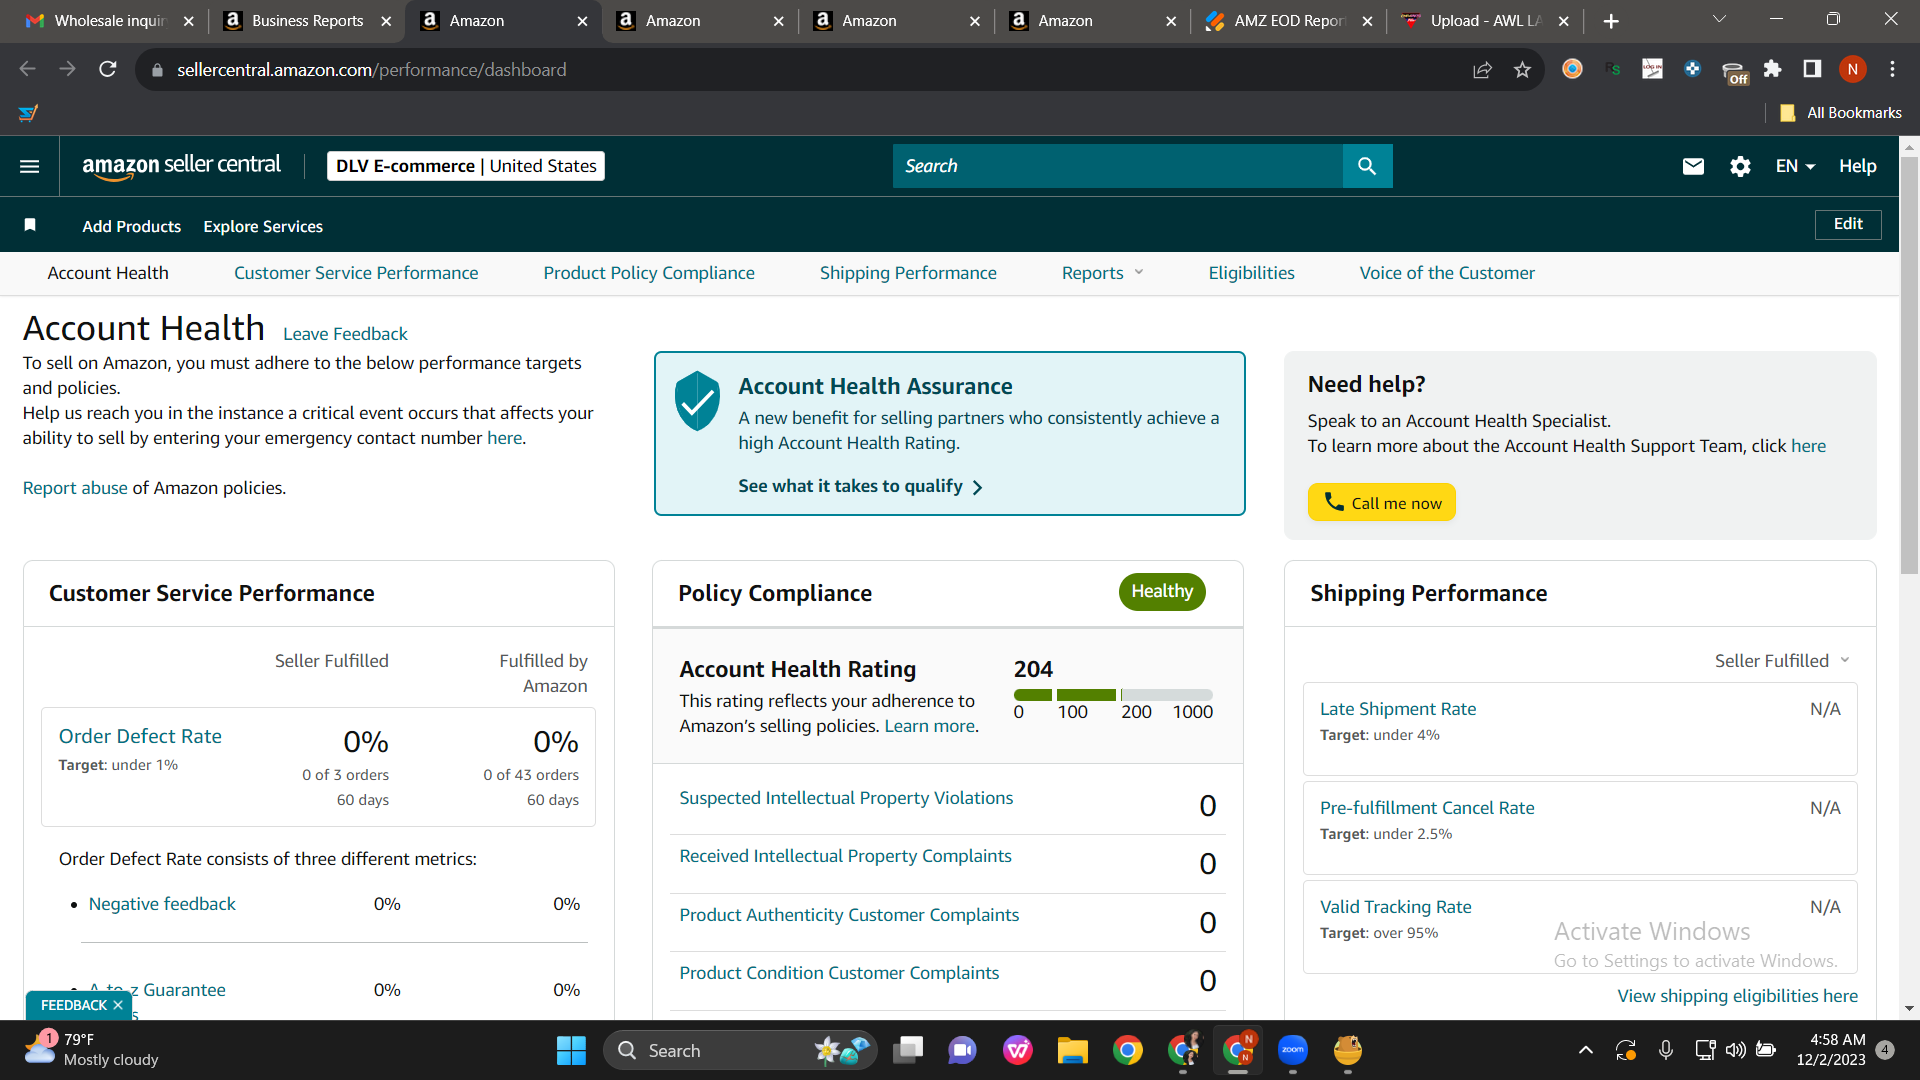Open the Settings gear icon
This screenshot has height=1080, width=1920.
1740,166
